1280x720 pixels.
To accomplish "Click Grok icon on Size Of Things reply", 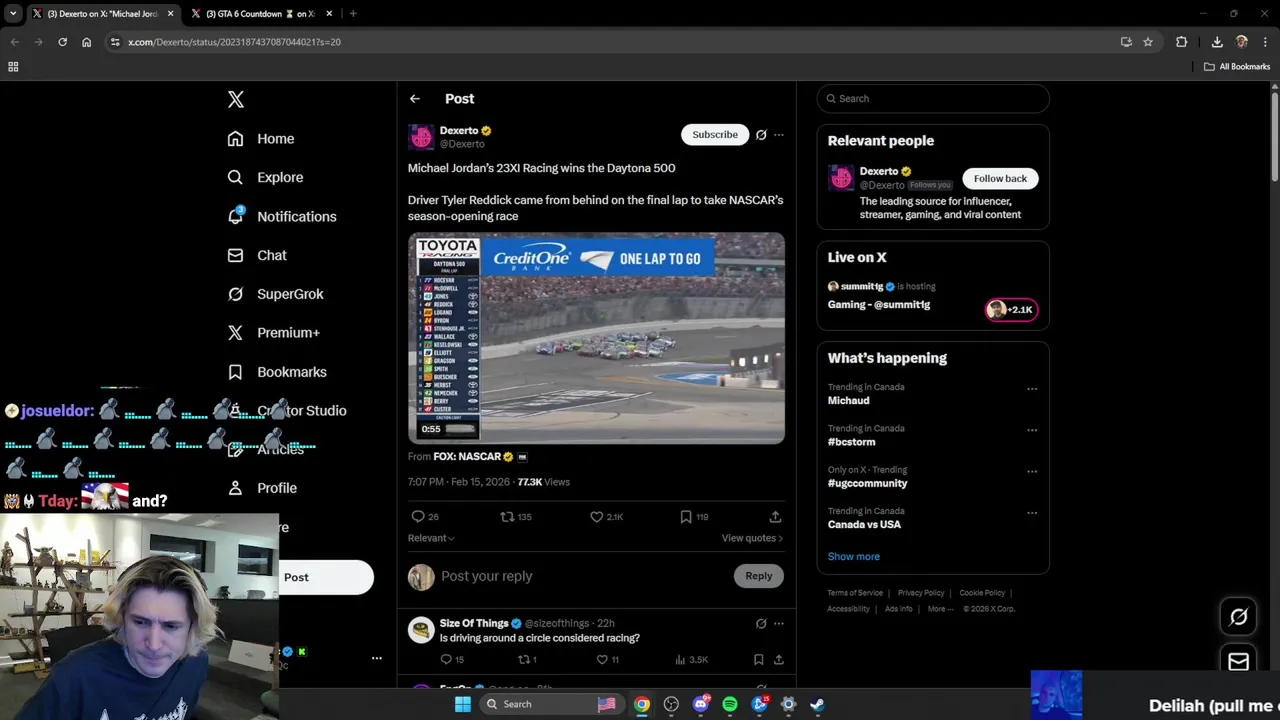I will pos(761,624).
